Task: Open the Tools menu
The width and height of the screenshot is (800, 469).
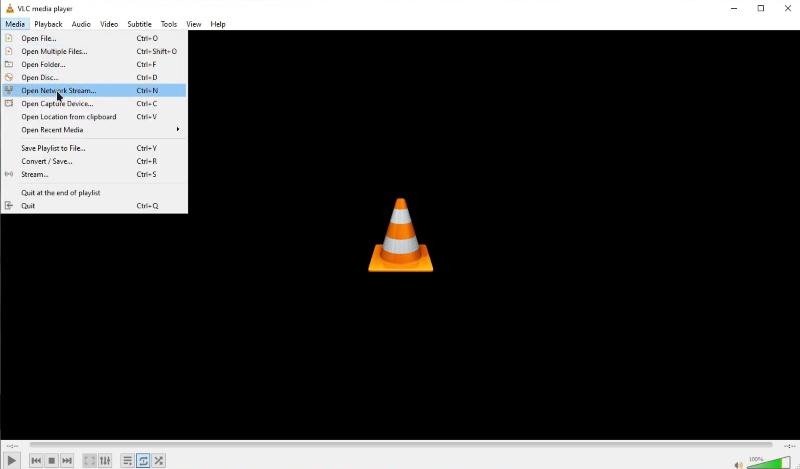Action: (168, 24)
